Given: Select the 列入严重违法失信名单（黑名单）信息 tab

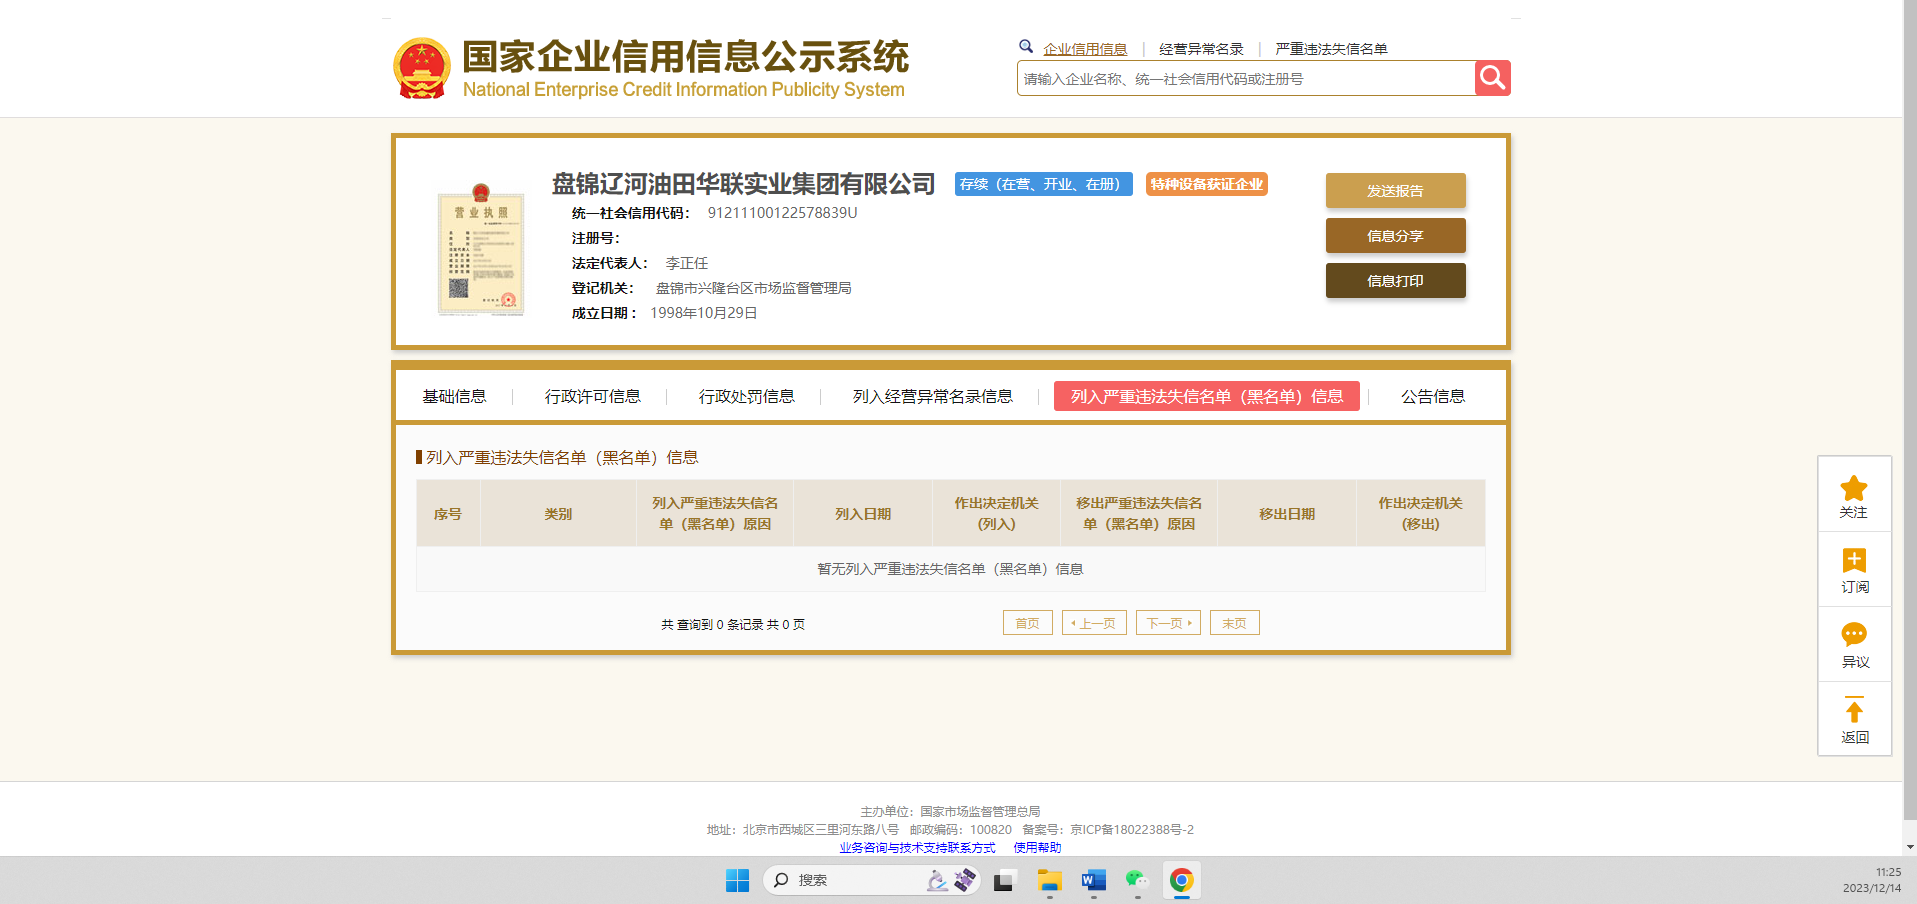Looking at the screenshot, I should [1207, 396].
